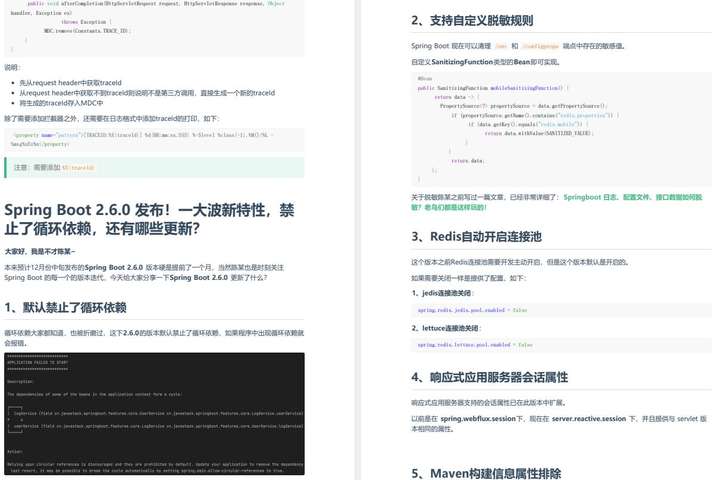Select heading 3、Redis自动开启连接池

pyautogui.click(x=476, y=237)
